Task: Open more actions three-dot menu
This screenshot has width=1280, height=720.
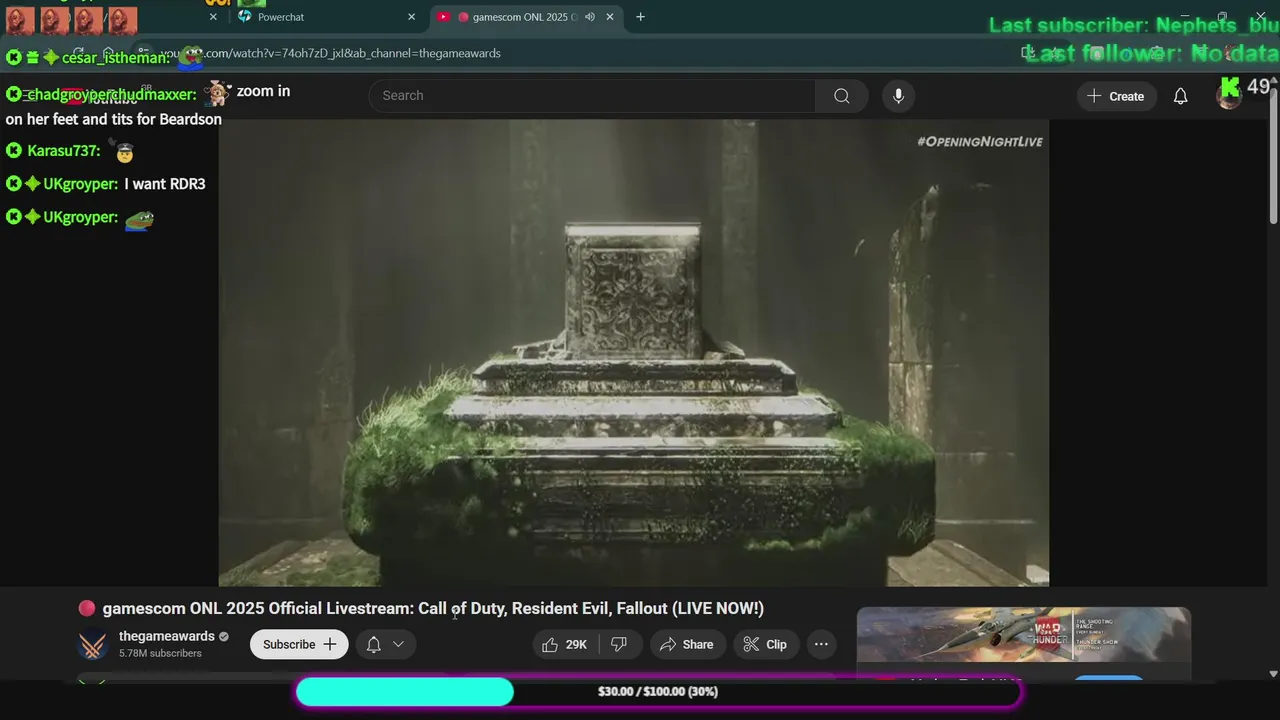Action: point(821,644)
